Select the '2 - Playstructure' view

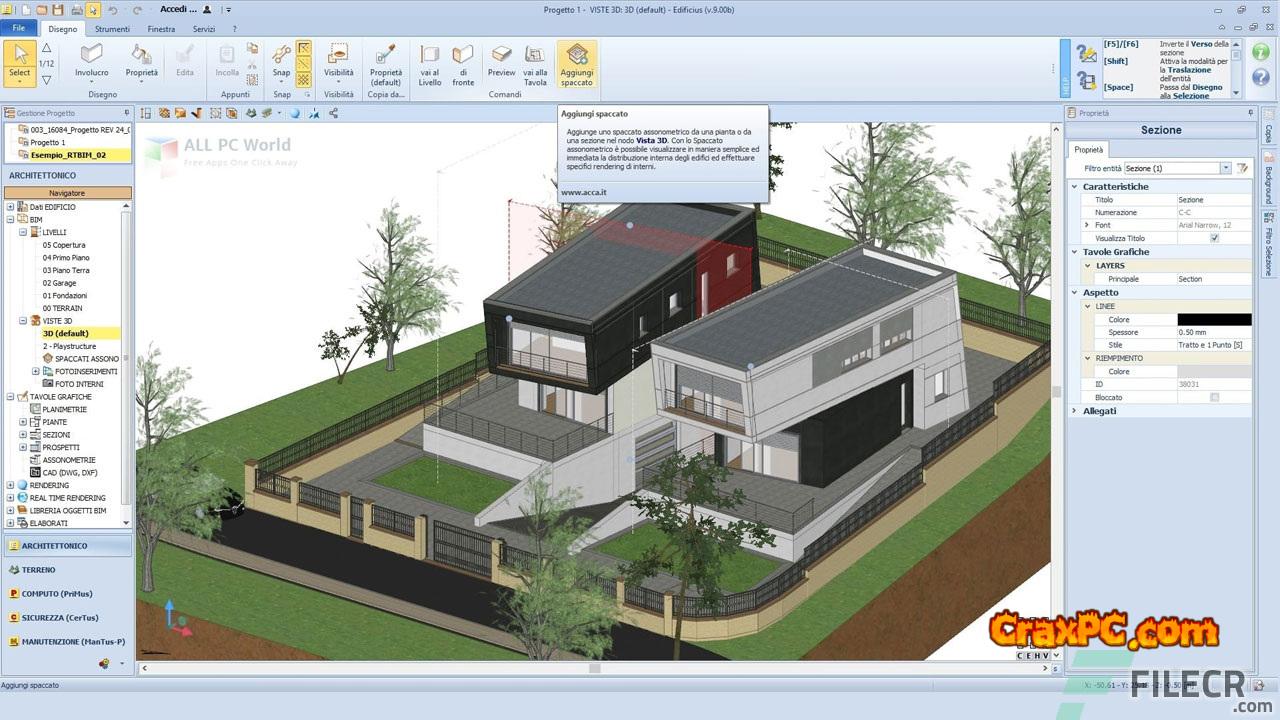point(69,346)
